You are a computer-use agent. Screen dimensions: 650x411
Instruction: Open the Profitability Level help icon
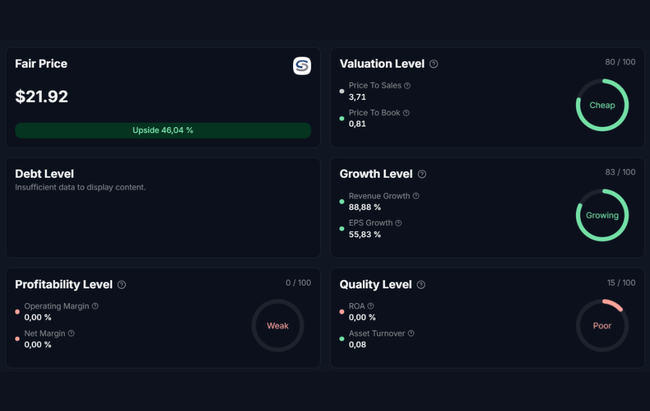coord(122,285)
